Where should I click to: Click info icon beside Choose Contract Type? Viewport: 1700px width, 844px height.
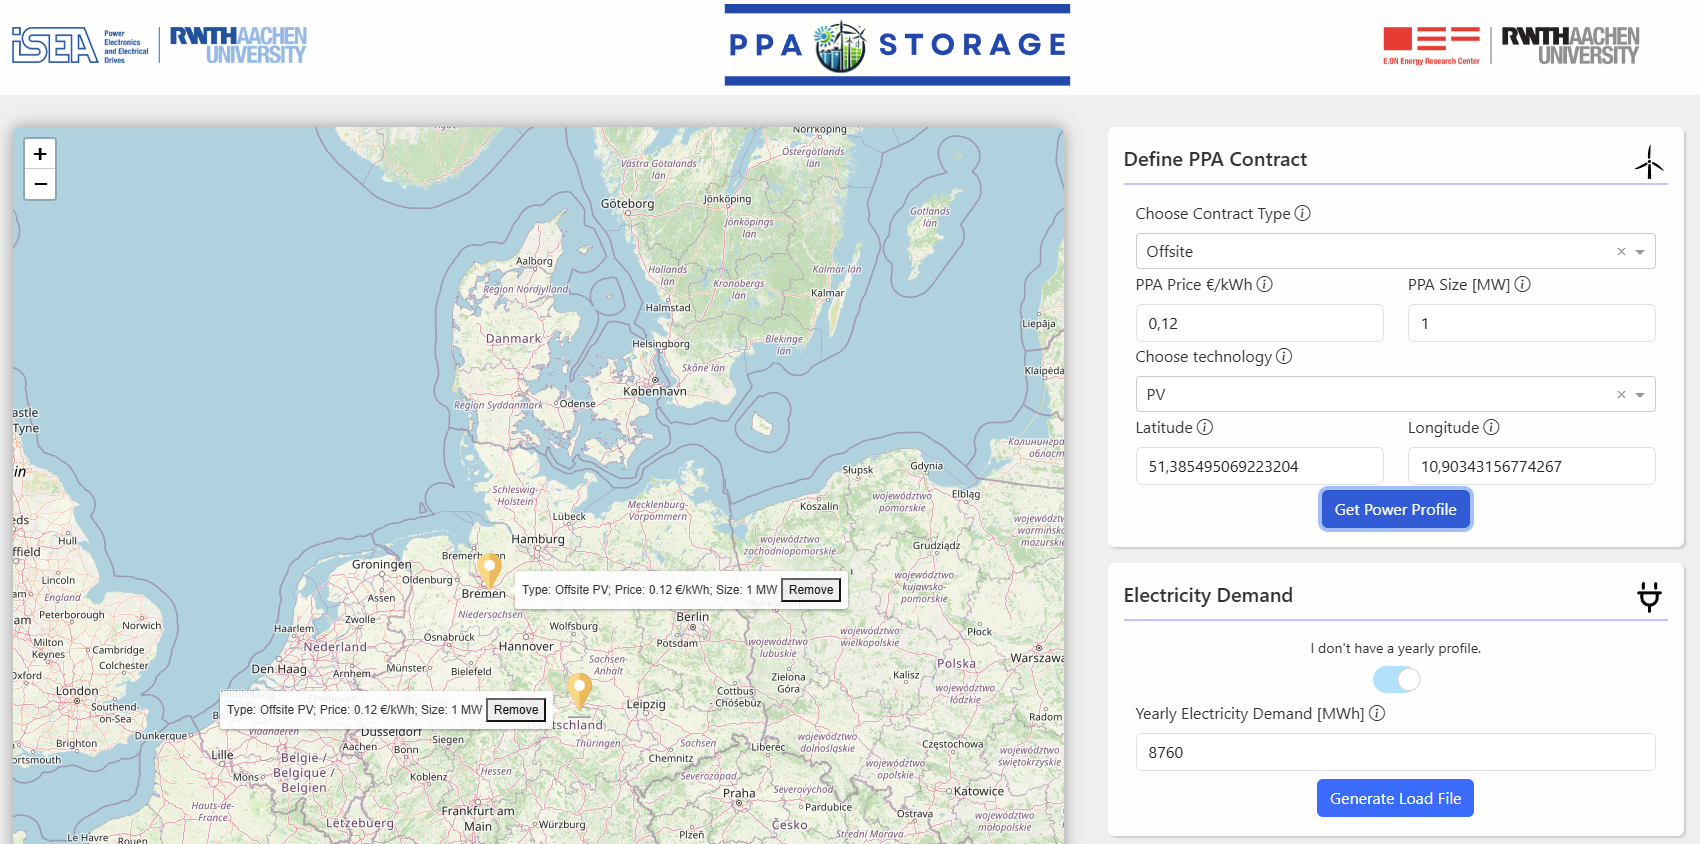[x=1302, y=213]
